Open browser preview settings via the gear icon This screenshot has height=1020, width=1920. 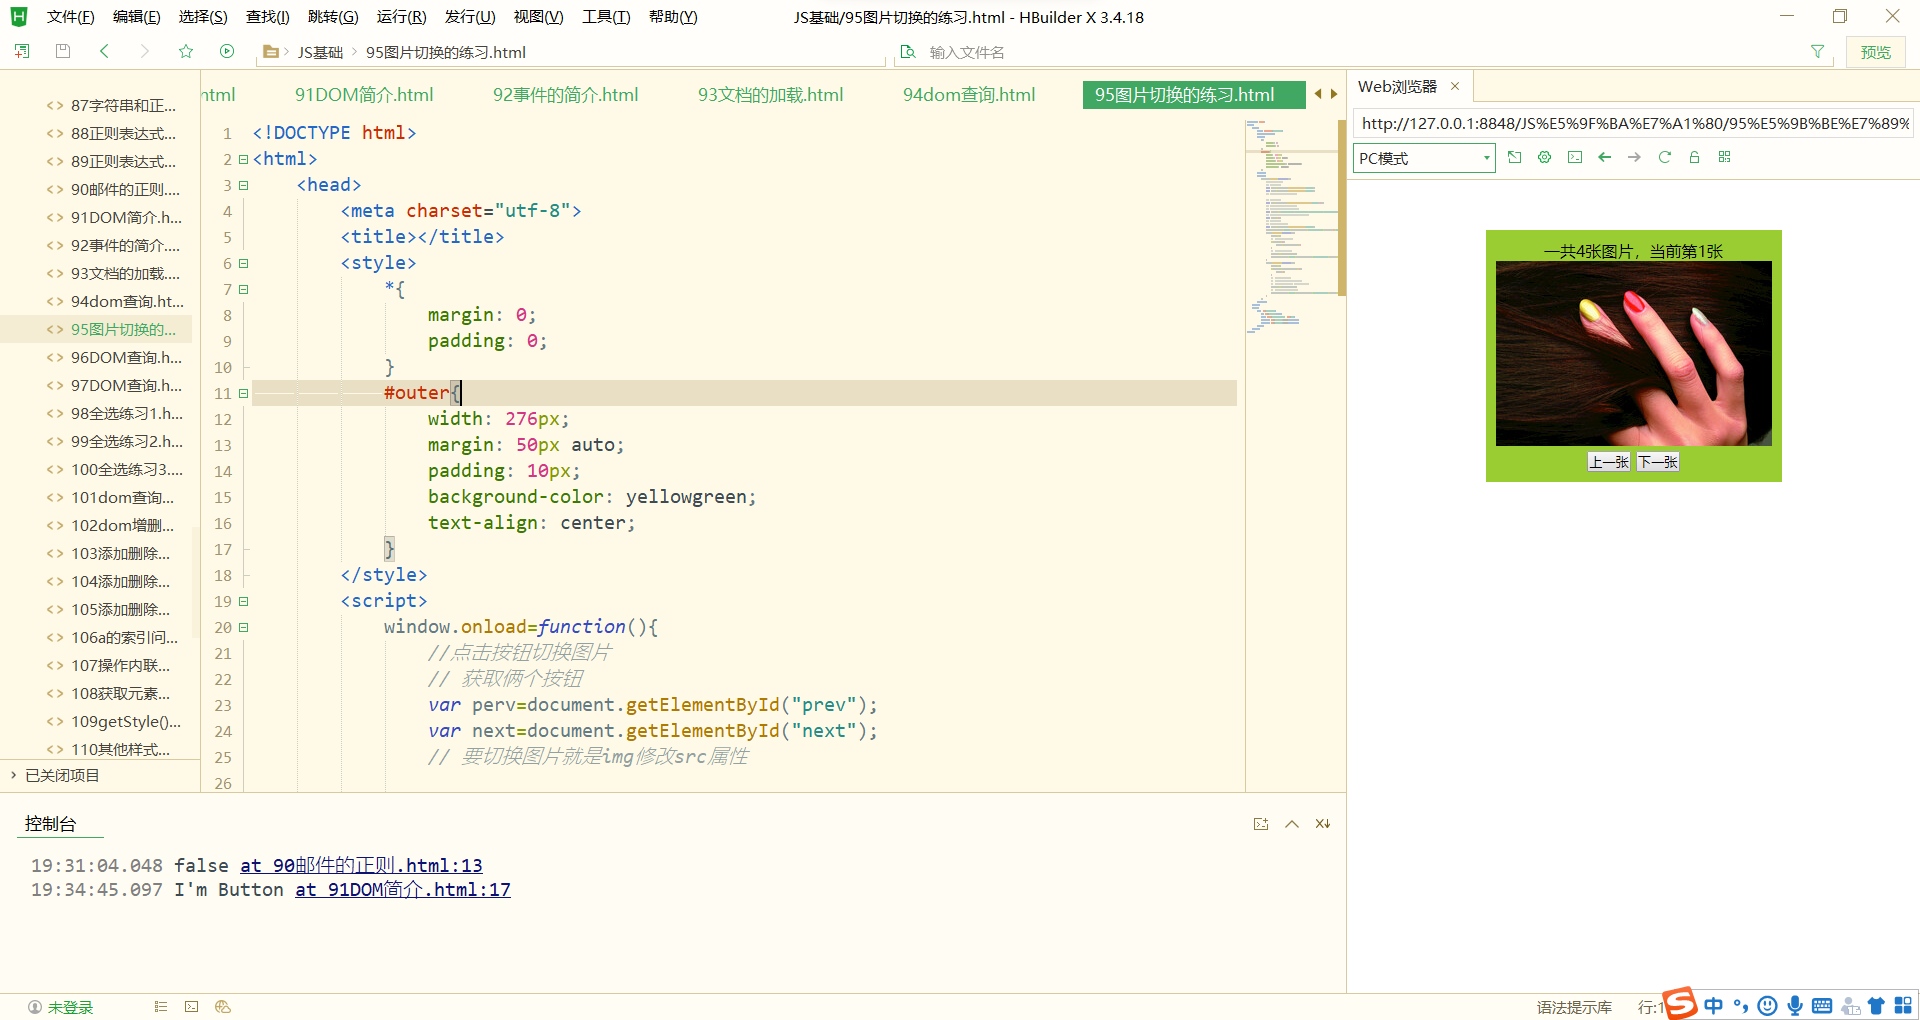pyautogui.click(x=1544, y=157)
